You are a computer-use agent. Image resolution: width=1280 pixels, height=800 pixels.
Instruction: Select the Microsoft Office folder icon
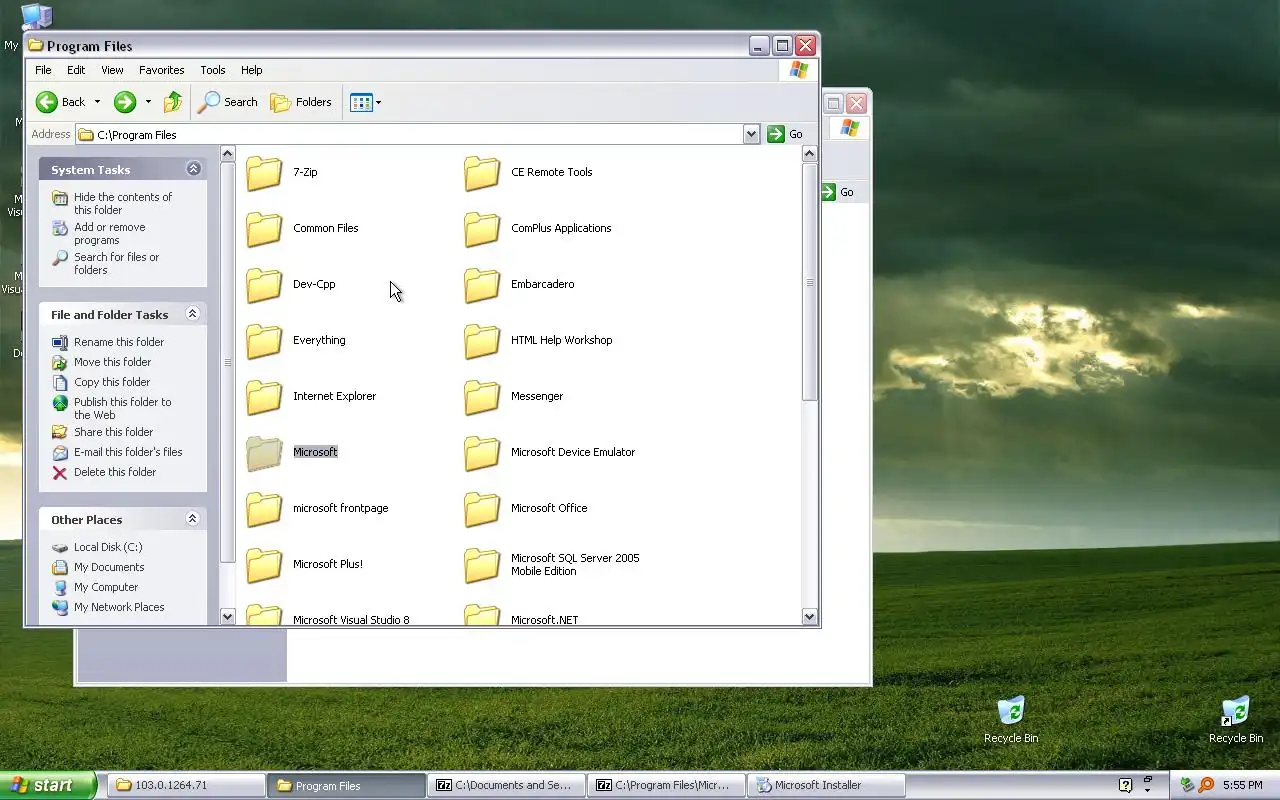[482, 508]
